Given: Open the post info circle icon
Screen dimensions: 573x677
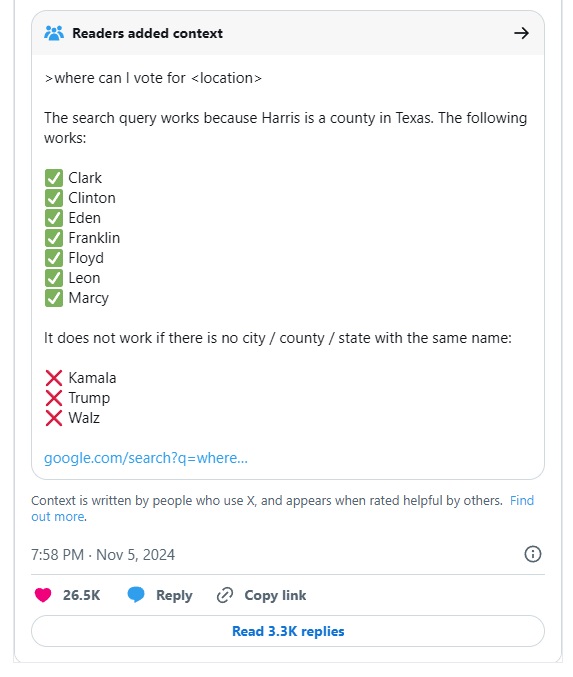Looking at the screenshot, I should click(x=532, y=554).
